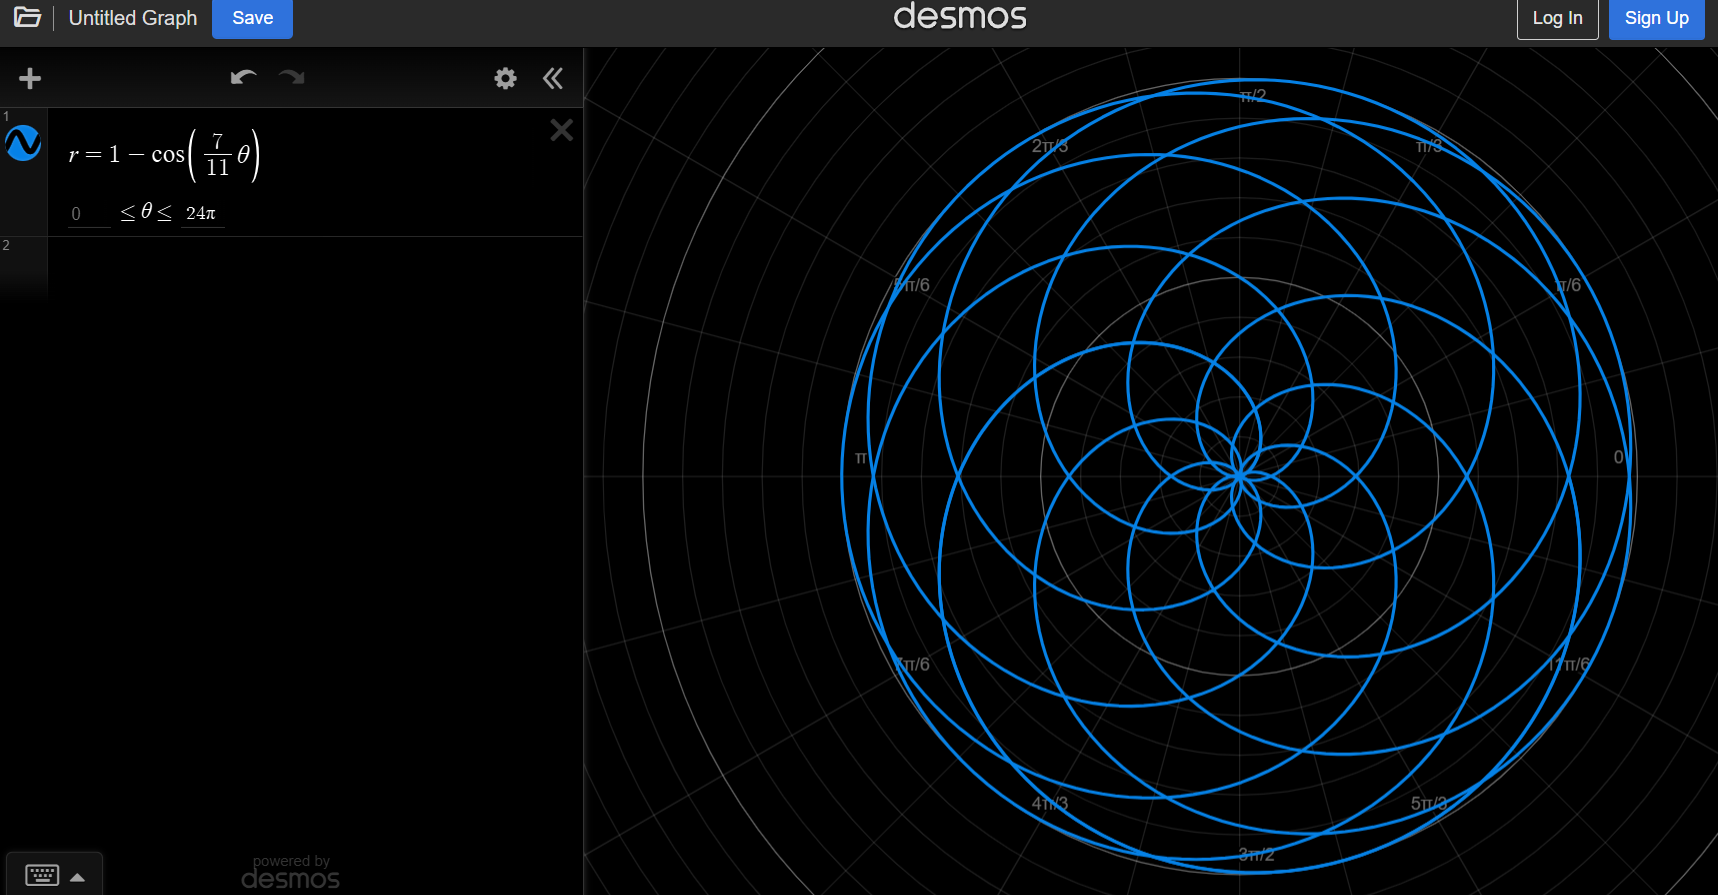The height and width of the screenshot is (895, 1718).
Task: Log in to Desmos account
Action: (x=1557, y=18)
